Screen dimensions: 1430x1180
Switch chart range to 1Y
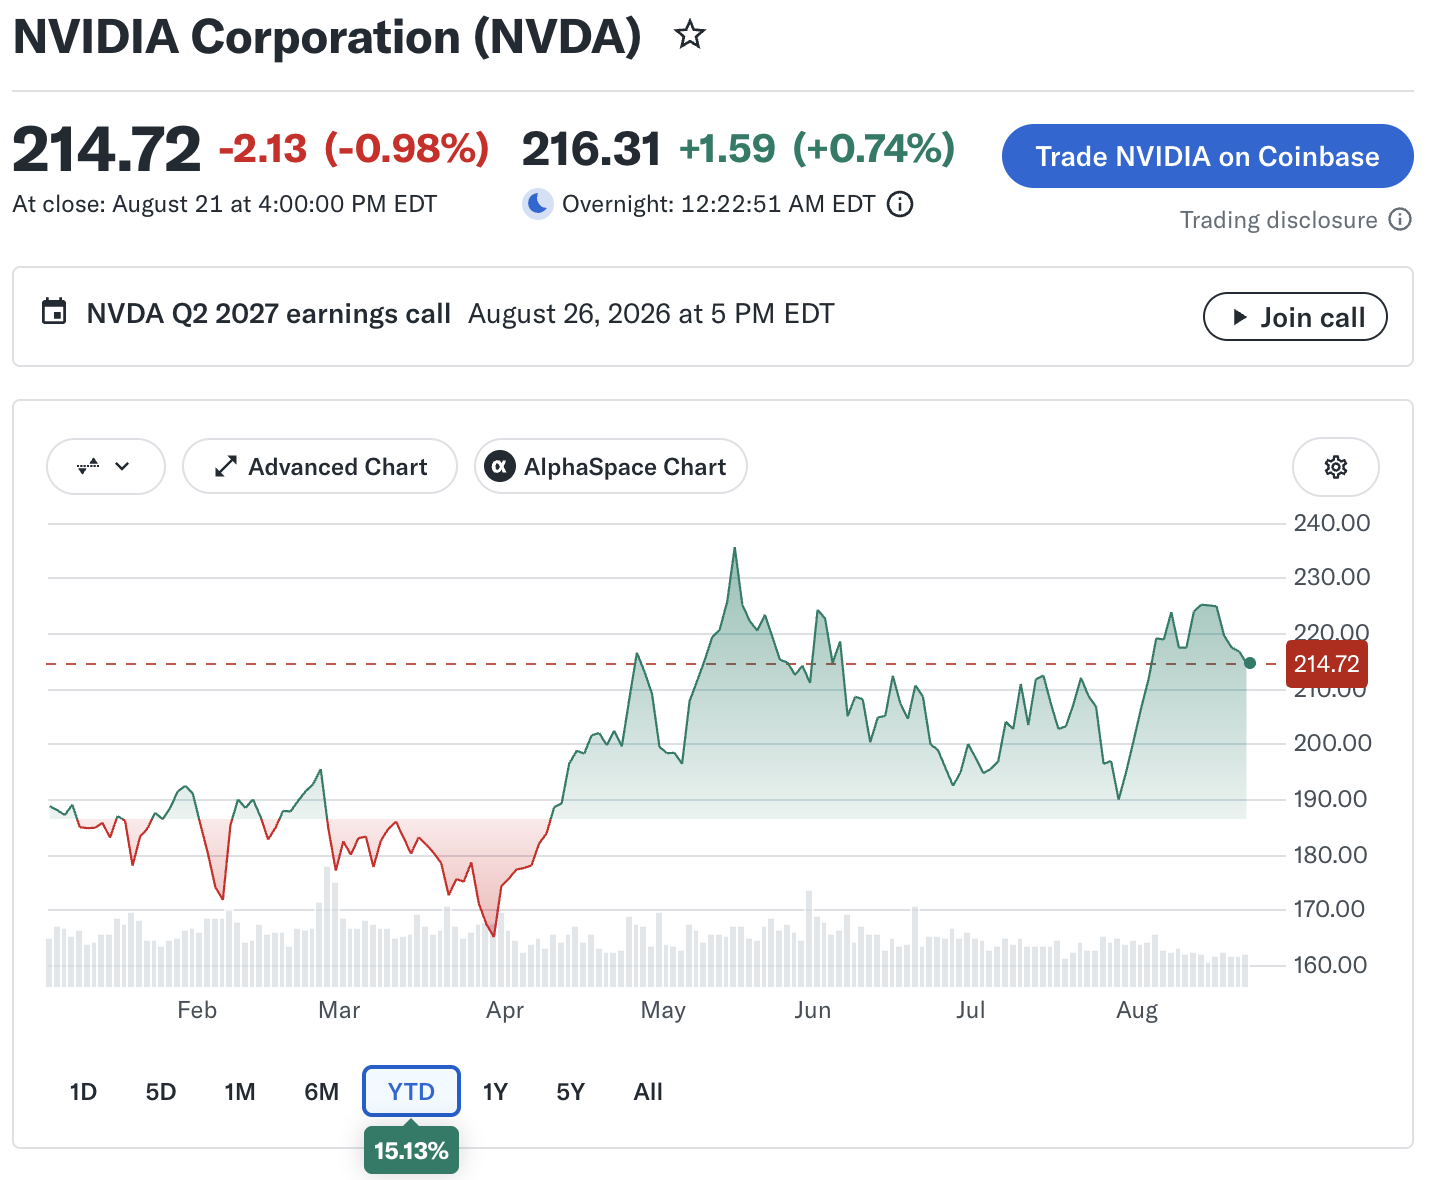495,1092
